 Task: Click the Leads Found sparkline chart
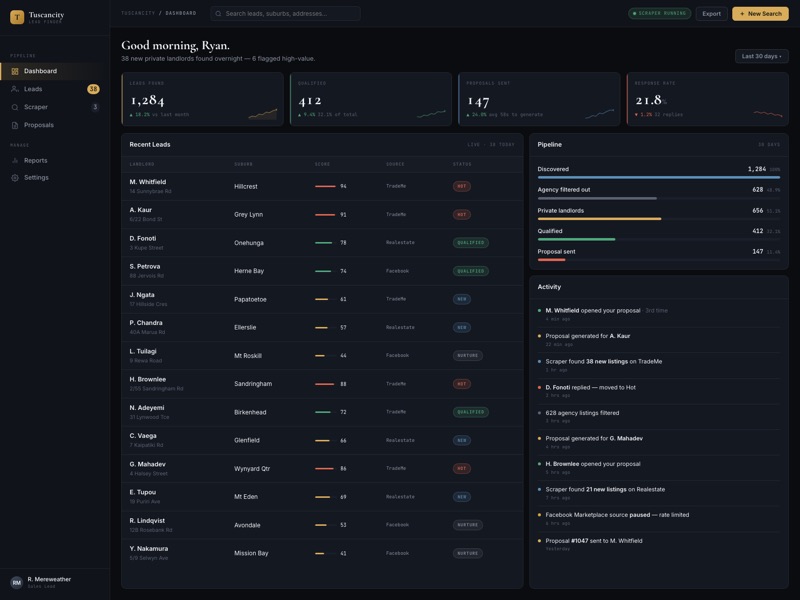pyautogui.click(x=263, y=114)
